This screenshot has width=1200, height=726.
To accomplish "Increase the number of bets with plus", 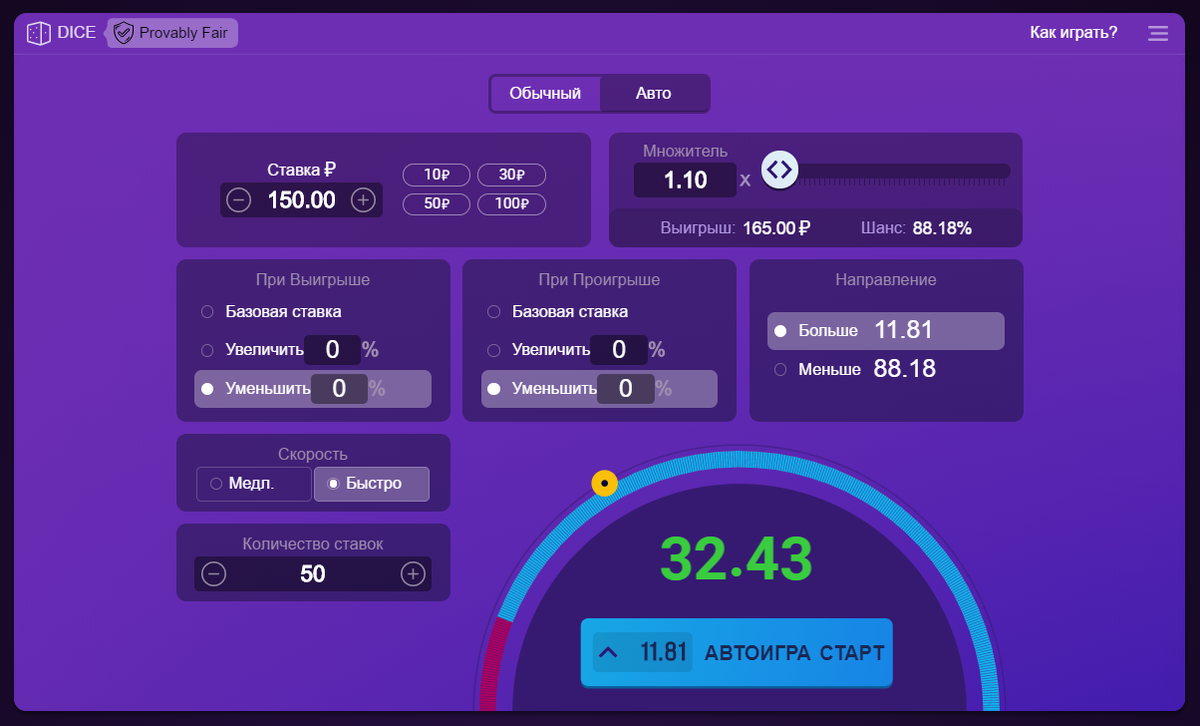I will point(413,574).
